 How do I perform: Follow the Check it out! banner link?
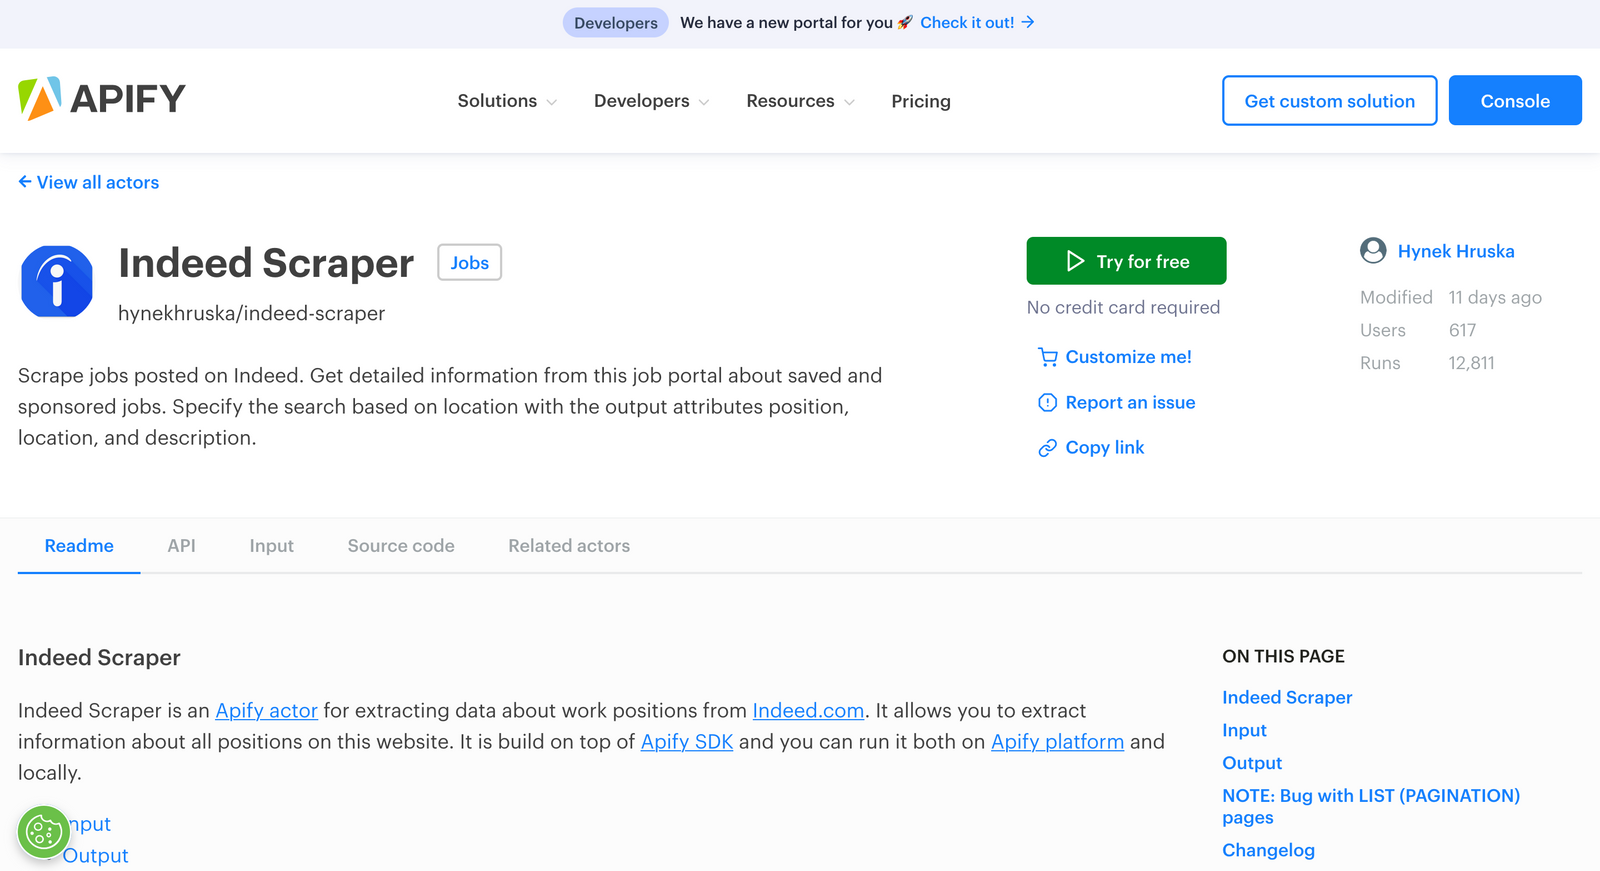[x=967, y=22]
